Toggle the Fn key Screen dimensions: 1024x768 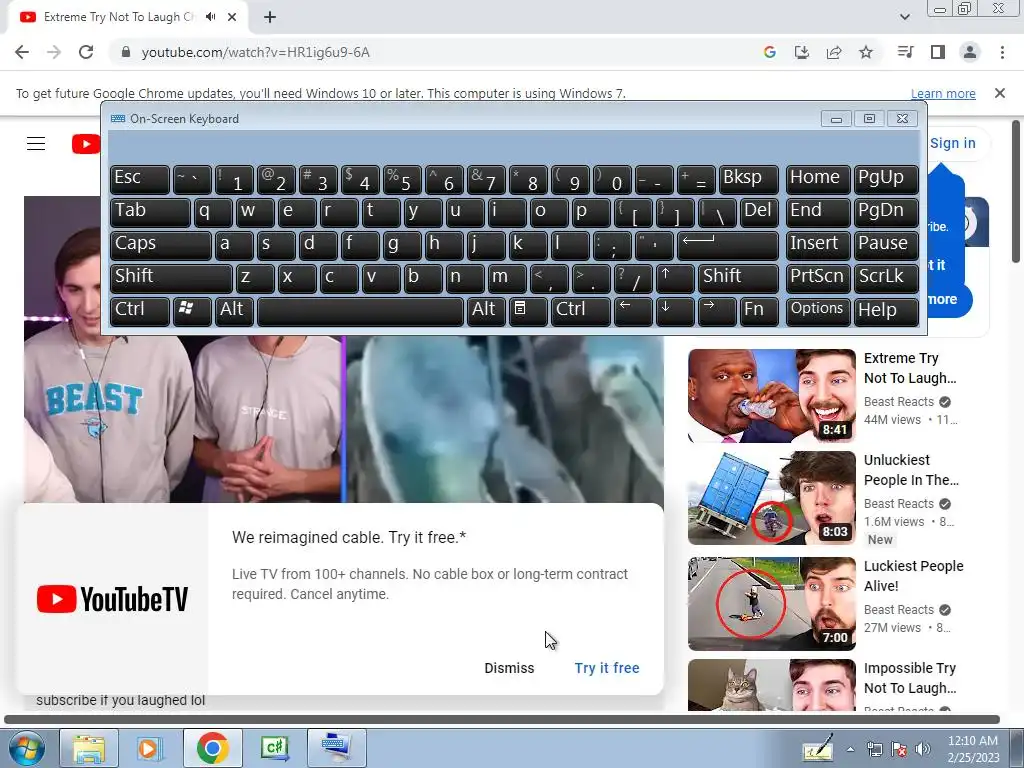(x=760, y=311)
